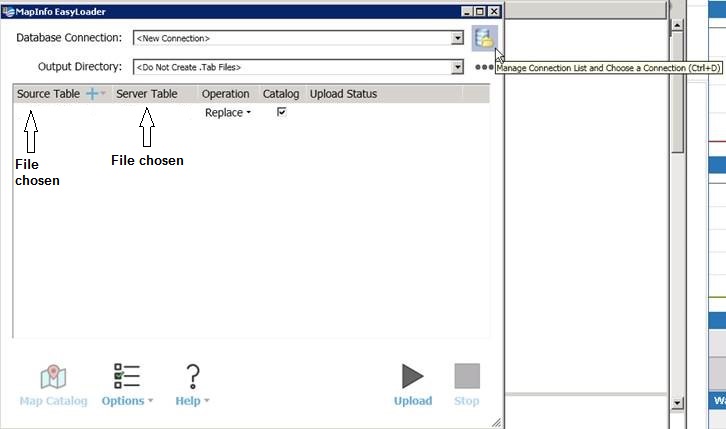Image resolution: width=726 pixels, height=429 pixels.
Task: Click Manage Connection List icon
Action: (484, 38)
